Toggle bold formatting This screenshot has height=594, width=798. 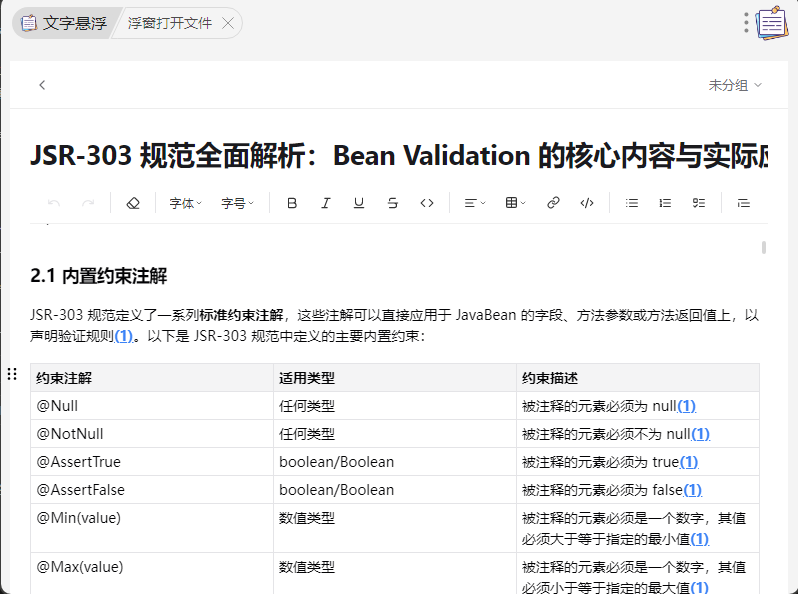coord(292,203)
